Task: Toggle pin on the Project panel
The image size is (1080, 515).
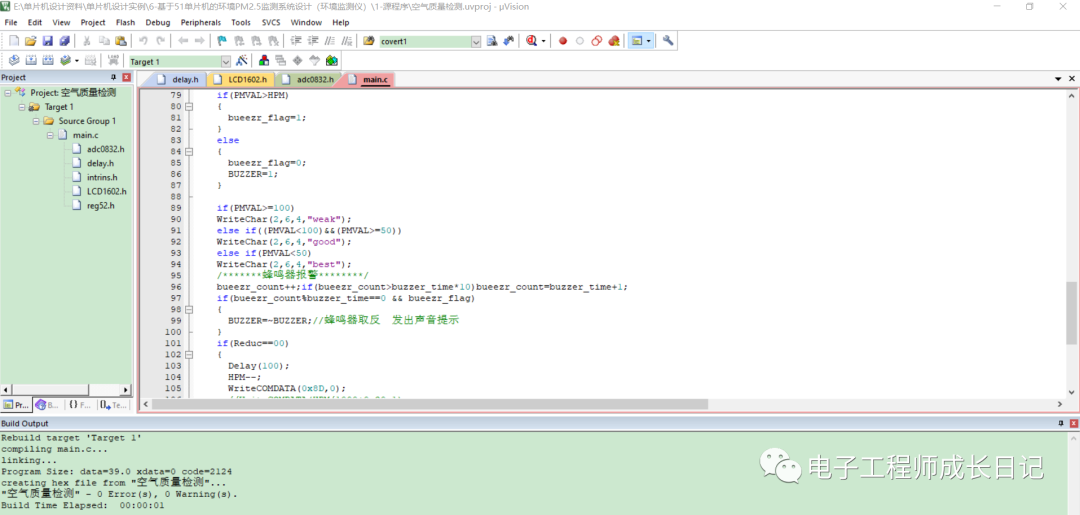Action: coord(113,77)
